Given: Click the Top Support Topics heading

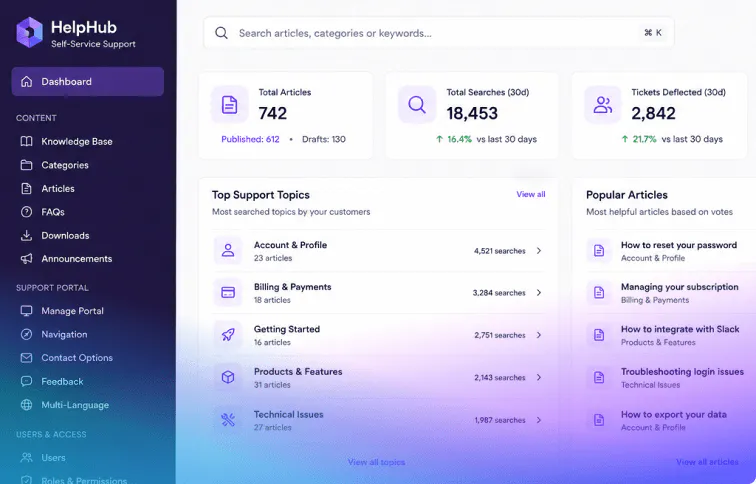Looking at the screenshot, I should [x=261, y=195].
